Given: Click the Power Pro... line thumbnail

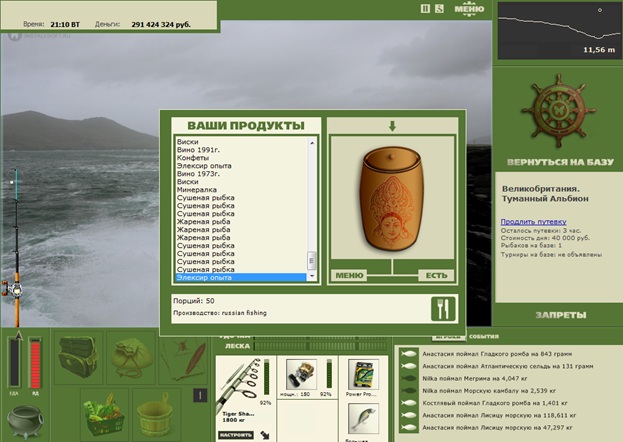Looking at the screenshot, I should point(364,374).
